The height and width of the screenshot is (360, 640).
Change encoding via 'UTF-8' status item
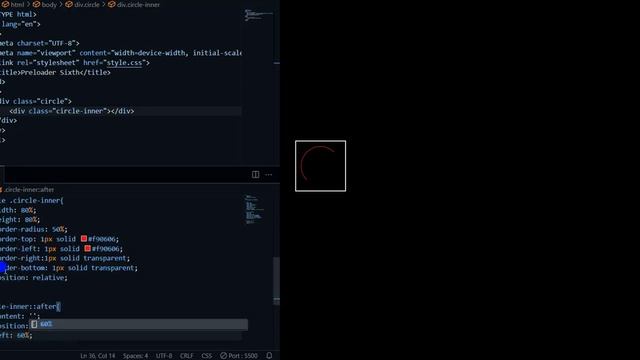point(164,356)
